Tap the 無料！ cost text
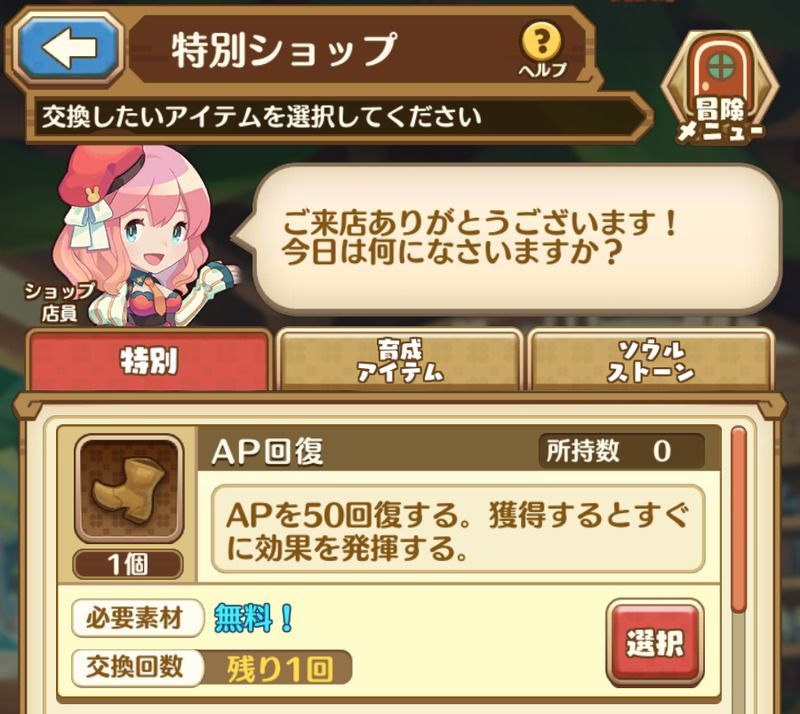The image size is (800, 714). point(254,618)
